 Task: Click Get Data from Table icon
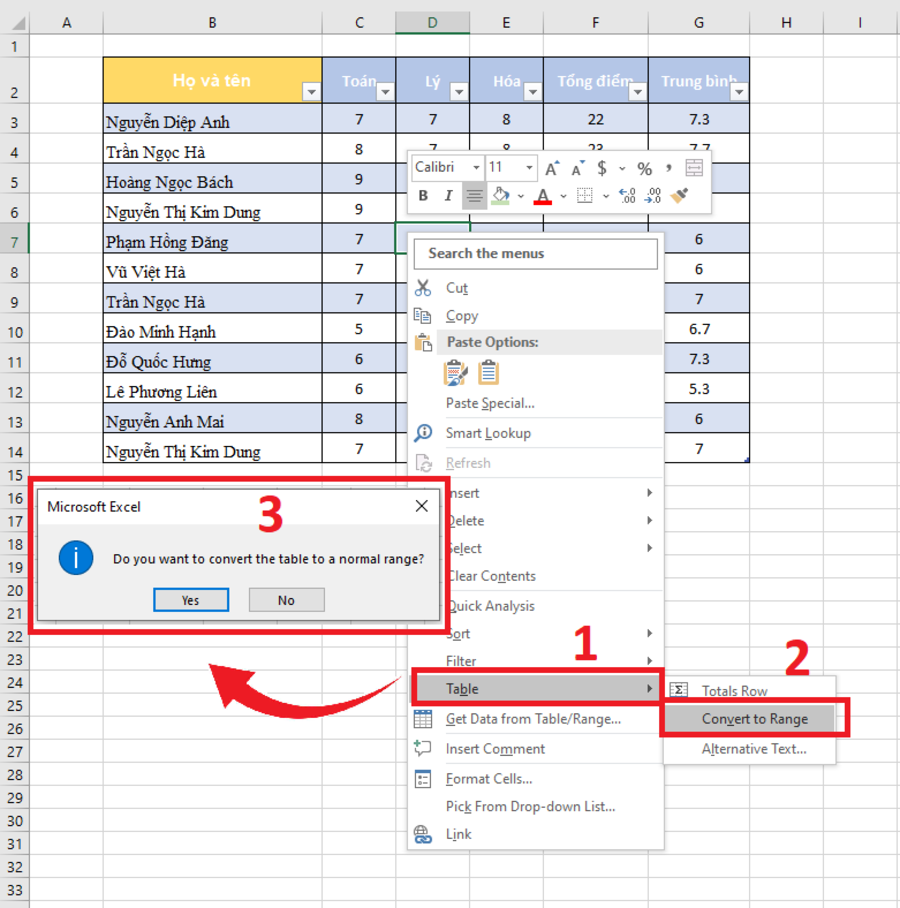[x=423, y=719]
